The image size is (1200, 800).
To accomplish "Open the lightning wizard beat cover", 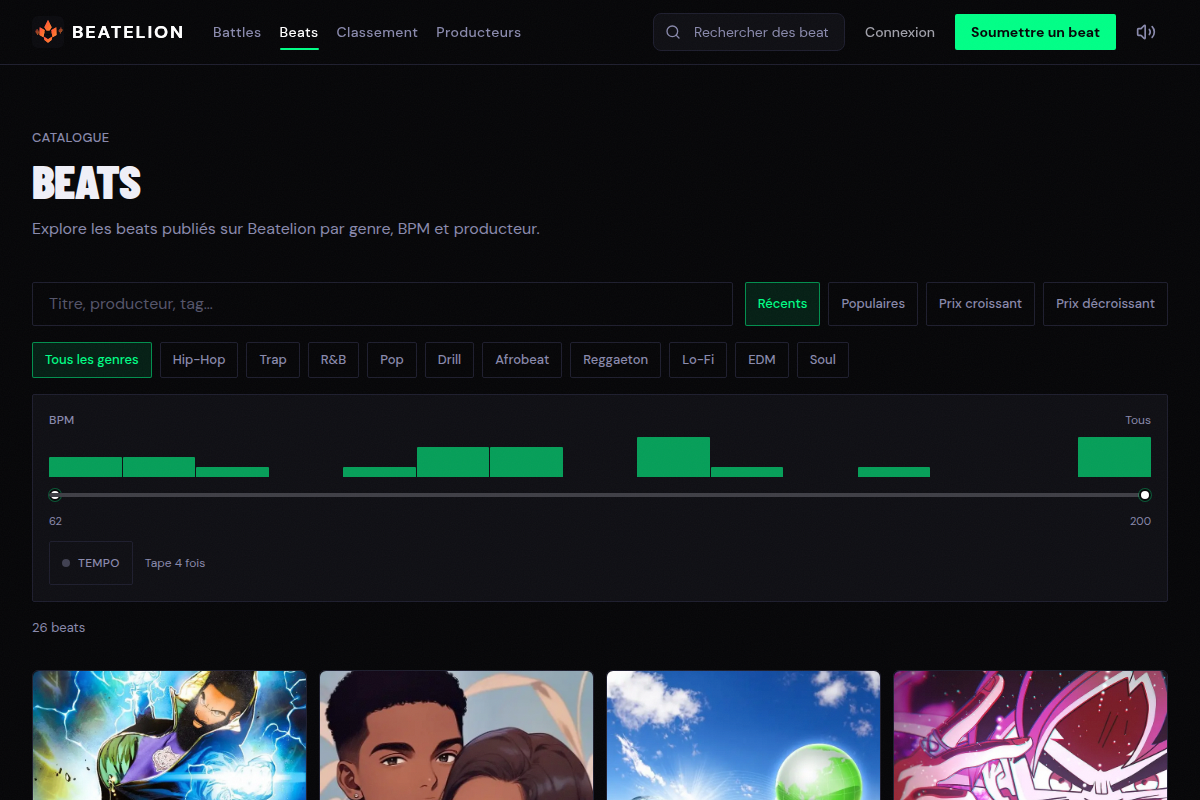I will point(169,735).
